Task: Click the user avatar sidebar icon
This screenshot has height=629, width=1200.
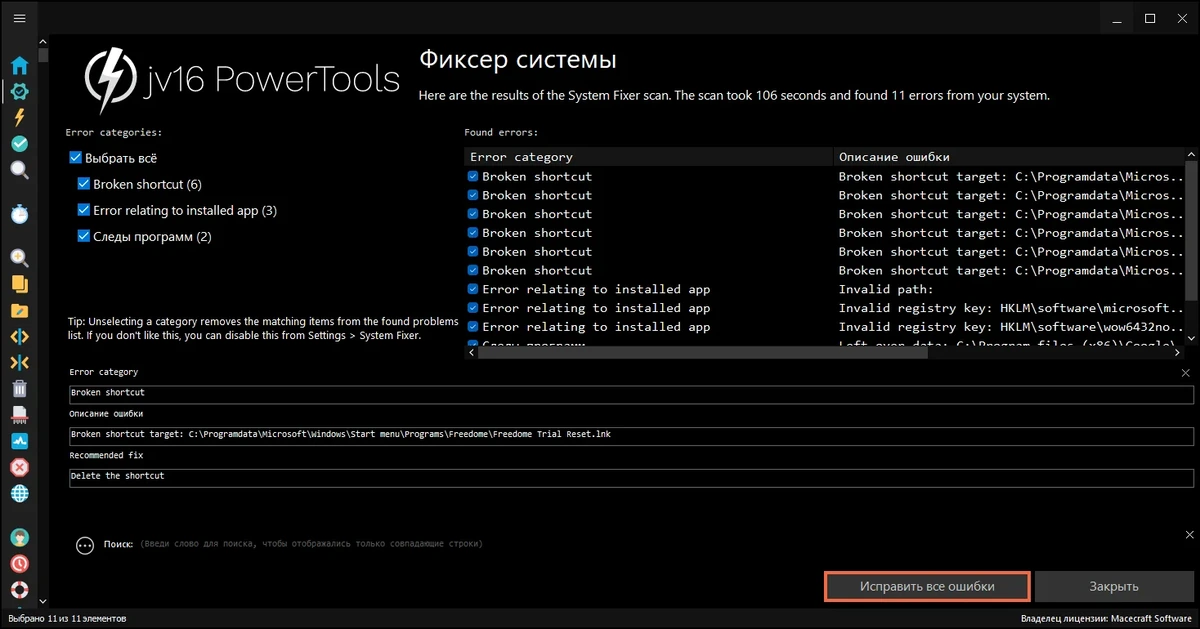Action: (19, 538)
